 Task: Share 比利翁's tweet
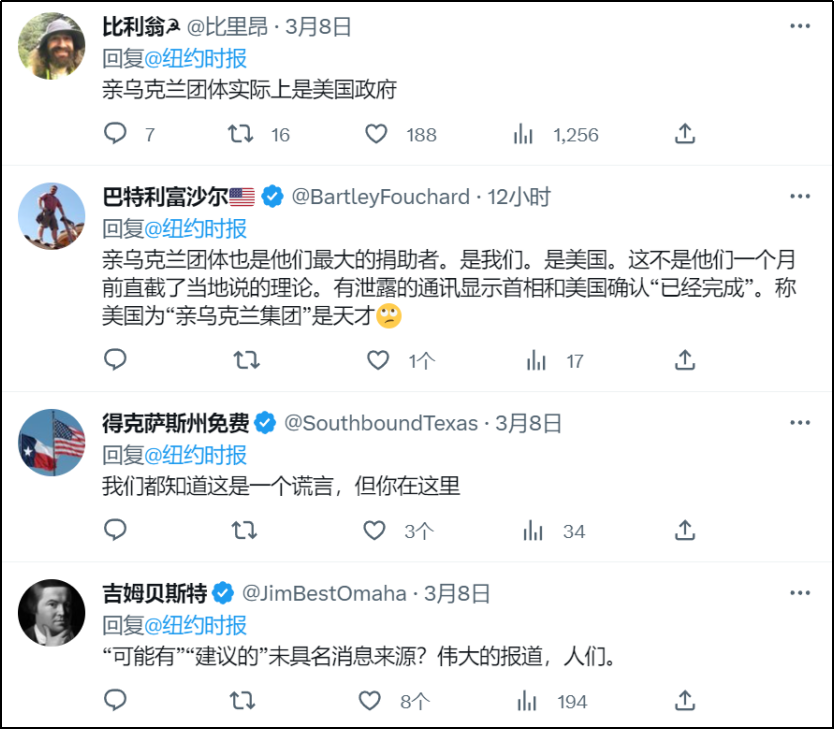coord(685,134)
